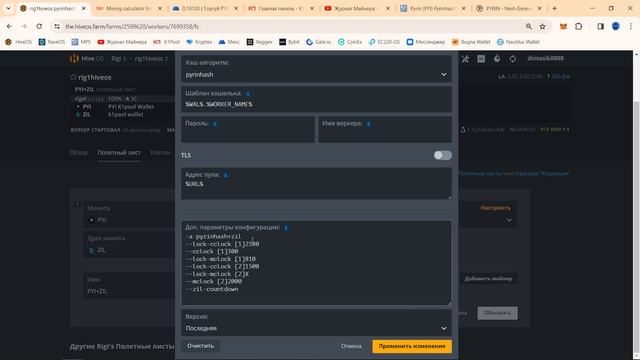The image size is (640, 360).
Task: Click info icon next to Пароль label
Action: click(215, 123)
